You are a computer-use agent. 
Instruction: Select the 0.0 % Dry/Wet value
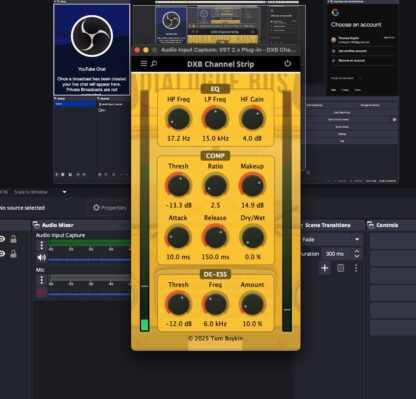[252, 257]
